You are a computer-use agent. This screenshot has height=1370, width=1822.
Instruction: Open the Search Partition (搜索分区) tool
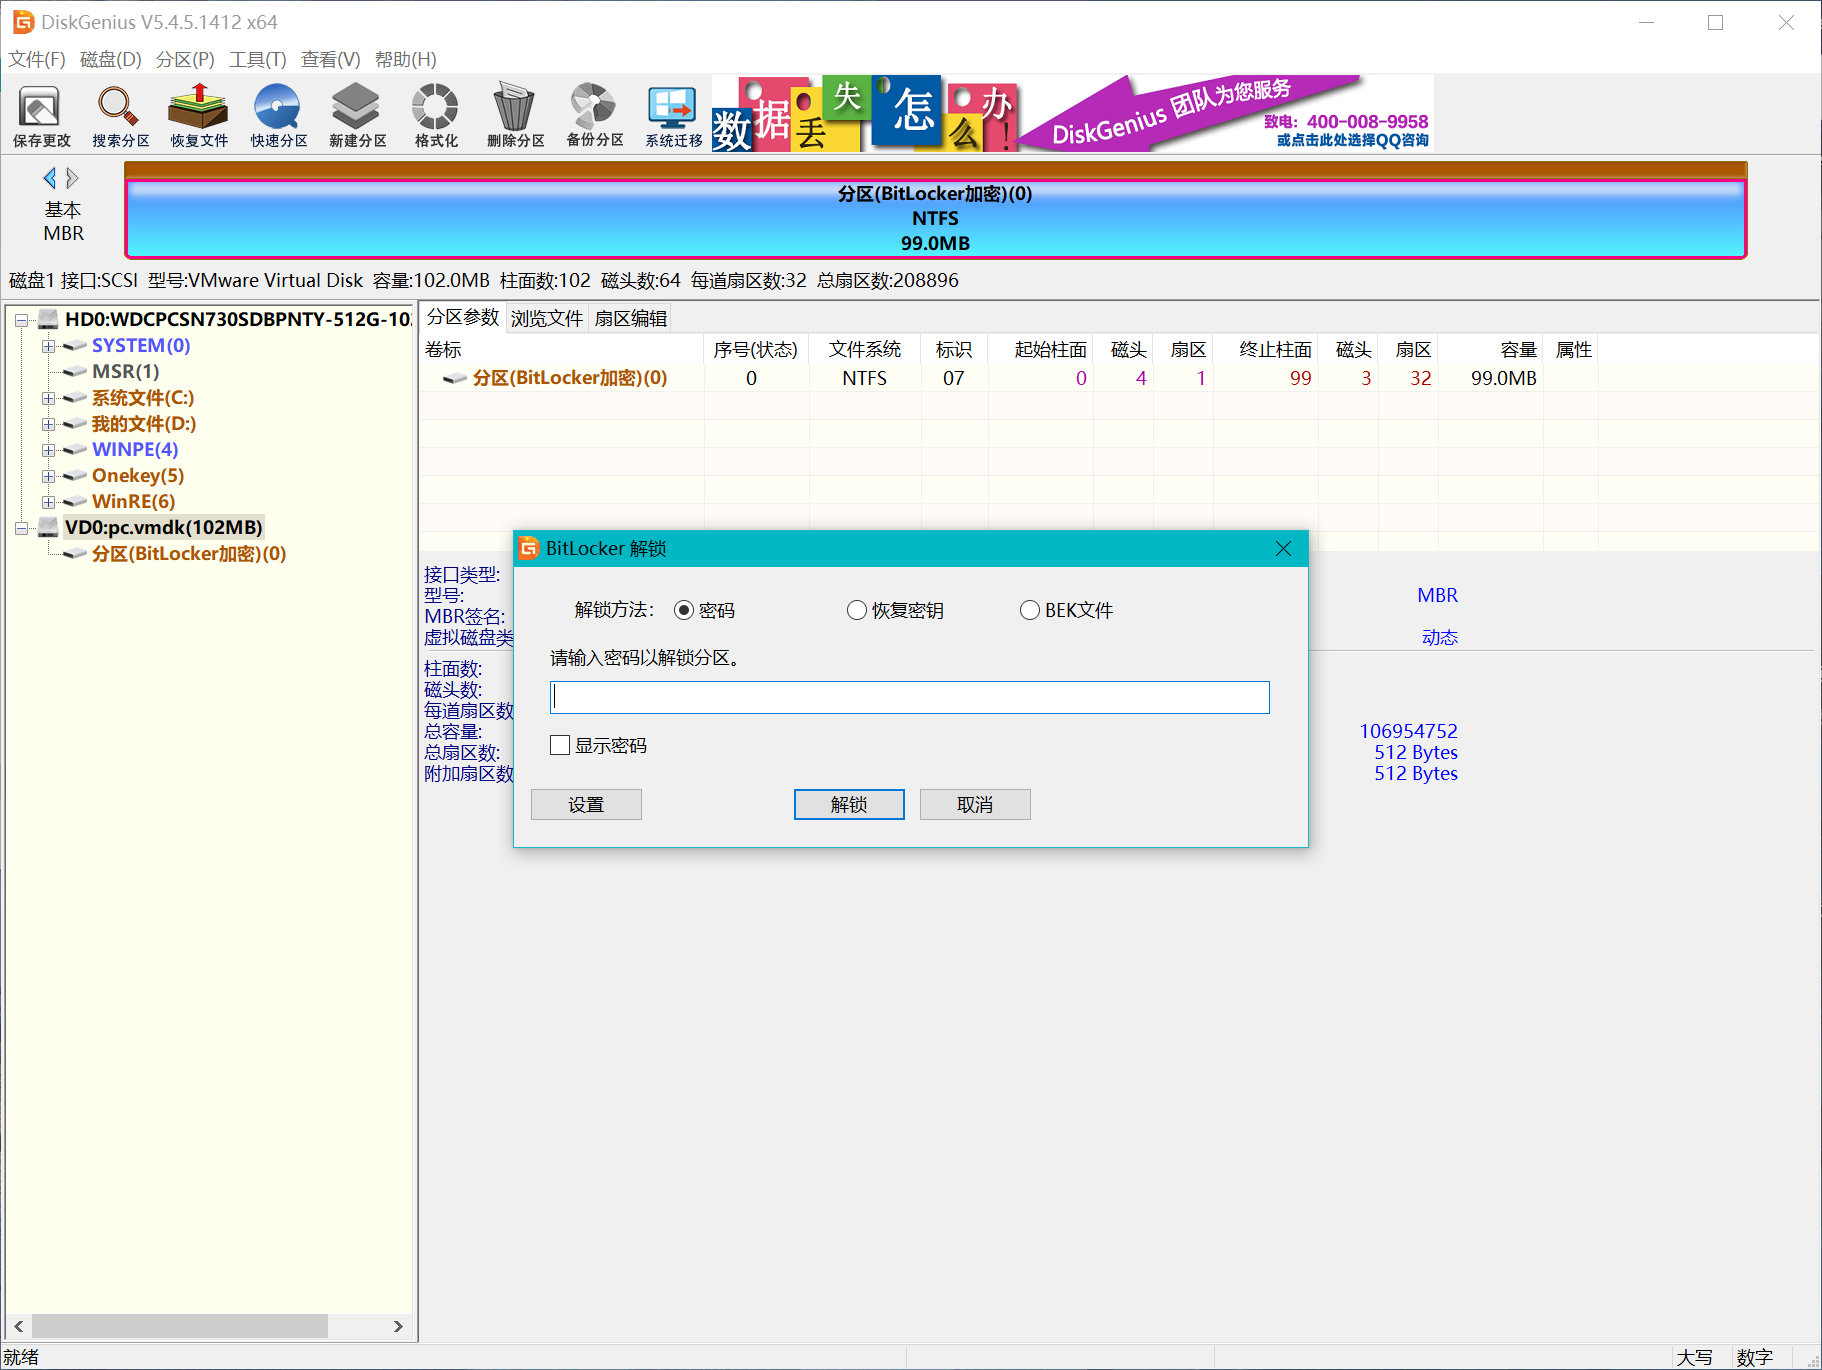click(x=120, y=115)
